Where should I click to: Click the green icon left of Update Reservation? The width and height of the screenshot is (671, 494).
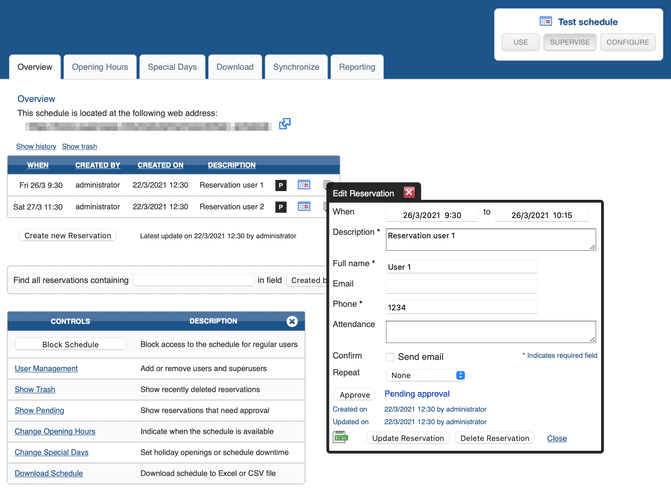click(x=341, y=438)
